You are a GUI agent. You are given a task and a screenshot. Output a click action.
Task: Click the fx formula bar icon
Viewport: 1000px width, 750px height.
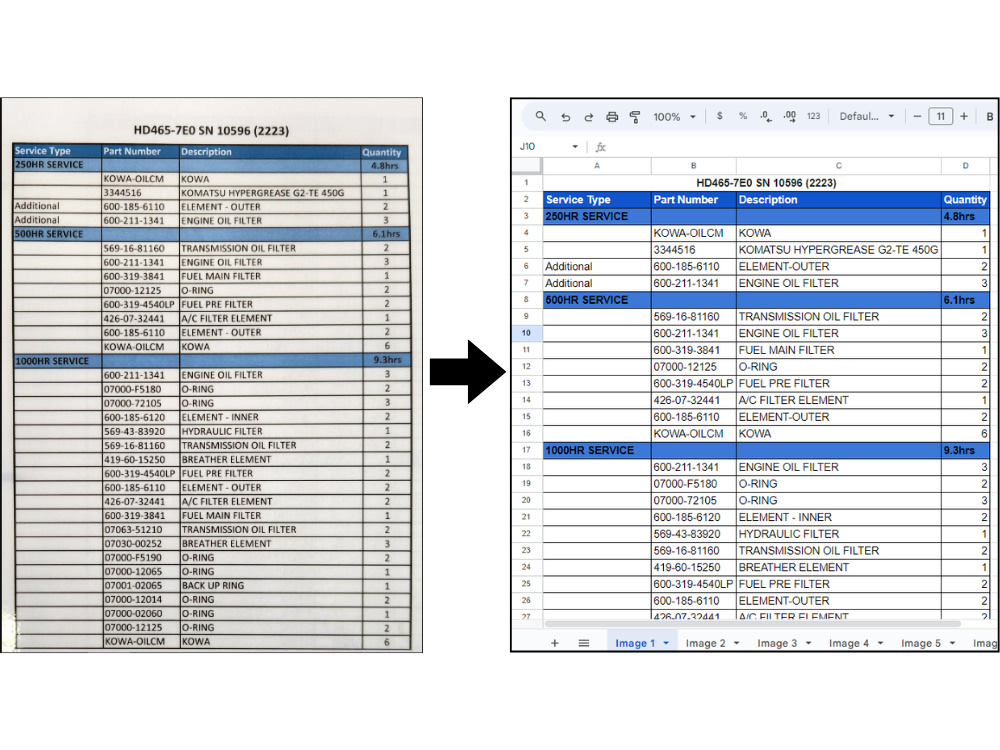click(x=600, y=147)
